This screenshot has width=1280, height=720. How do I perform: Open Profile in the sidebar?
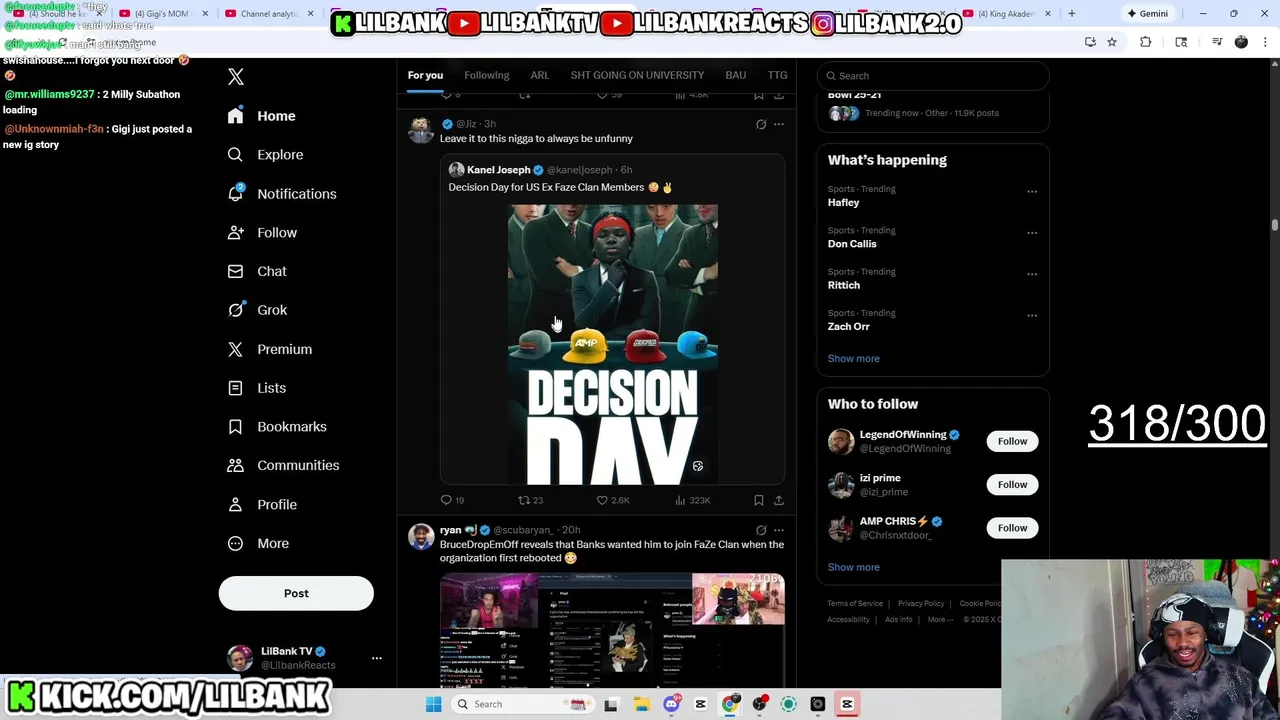coord(262,505)
